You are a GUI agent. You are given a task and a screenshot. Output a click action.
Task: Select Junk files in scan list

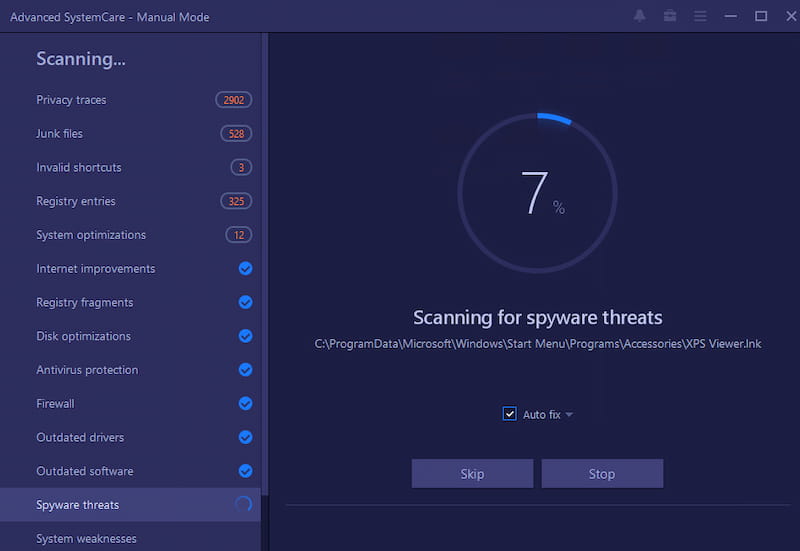point(130,134)
